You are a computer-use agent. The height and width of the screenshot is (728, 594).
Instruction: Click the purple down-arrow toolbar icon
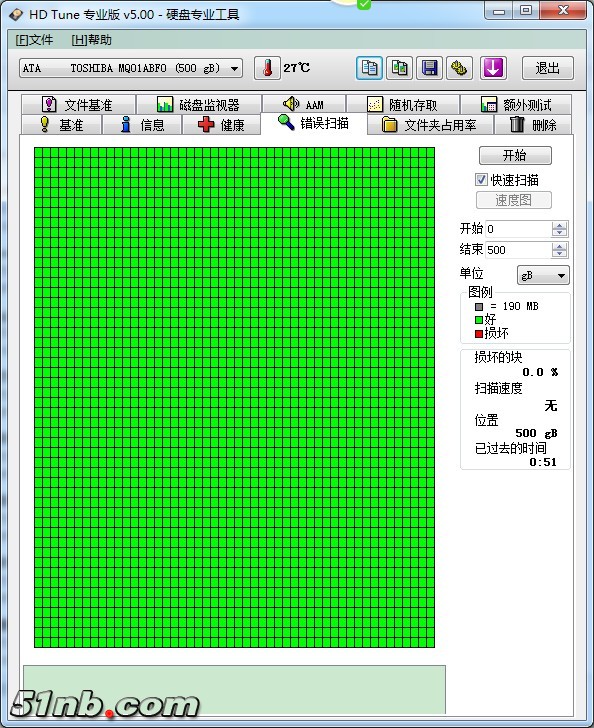tap(493, 68)
